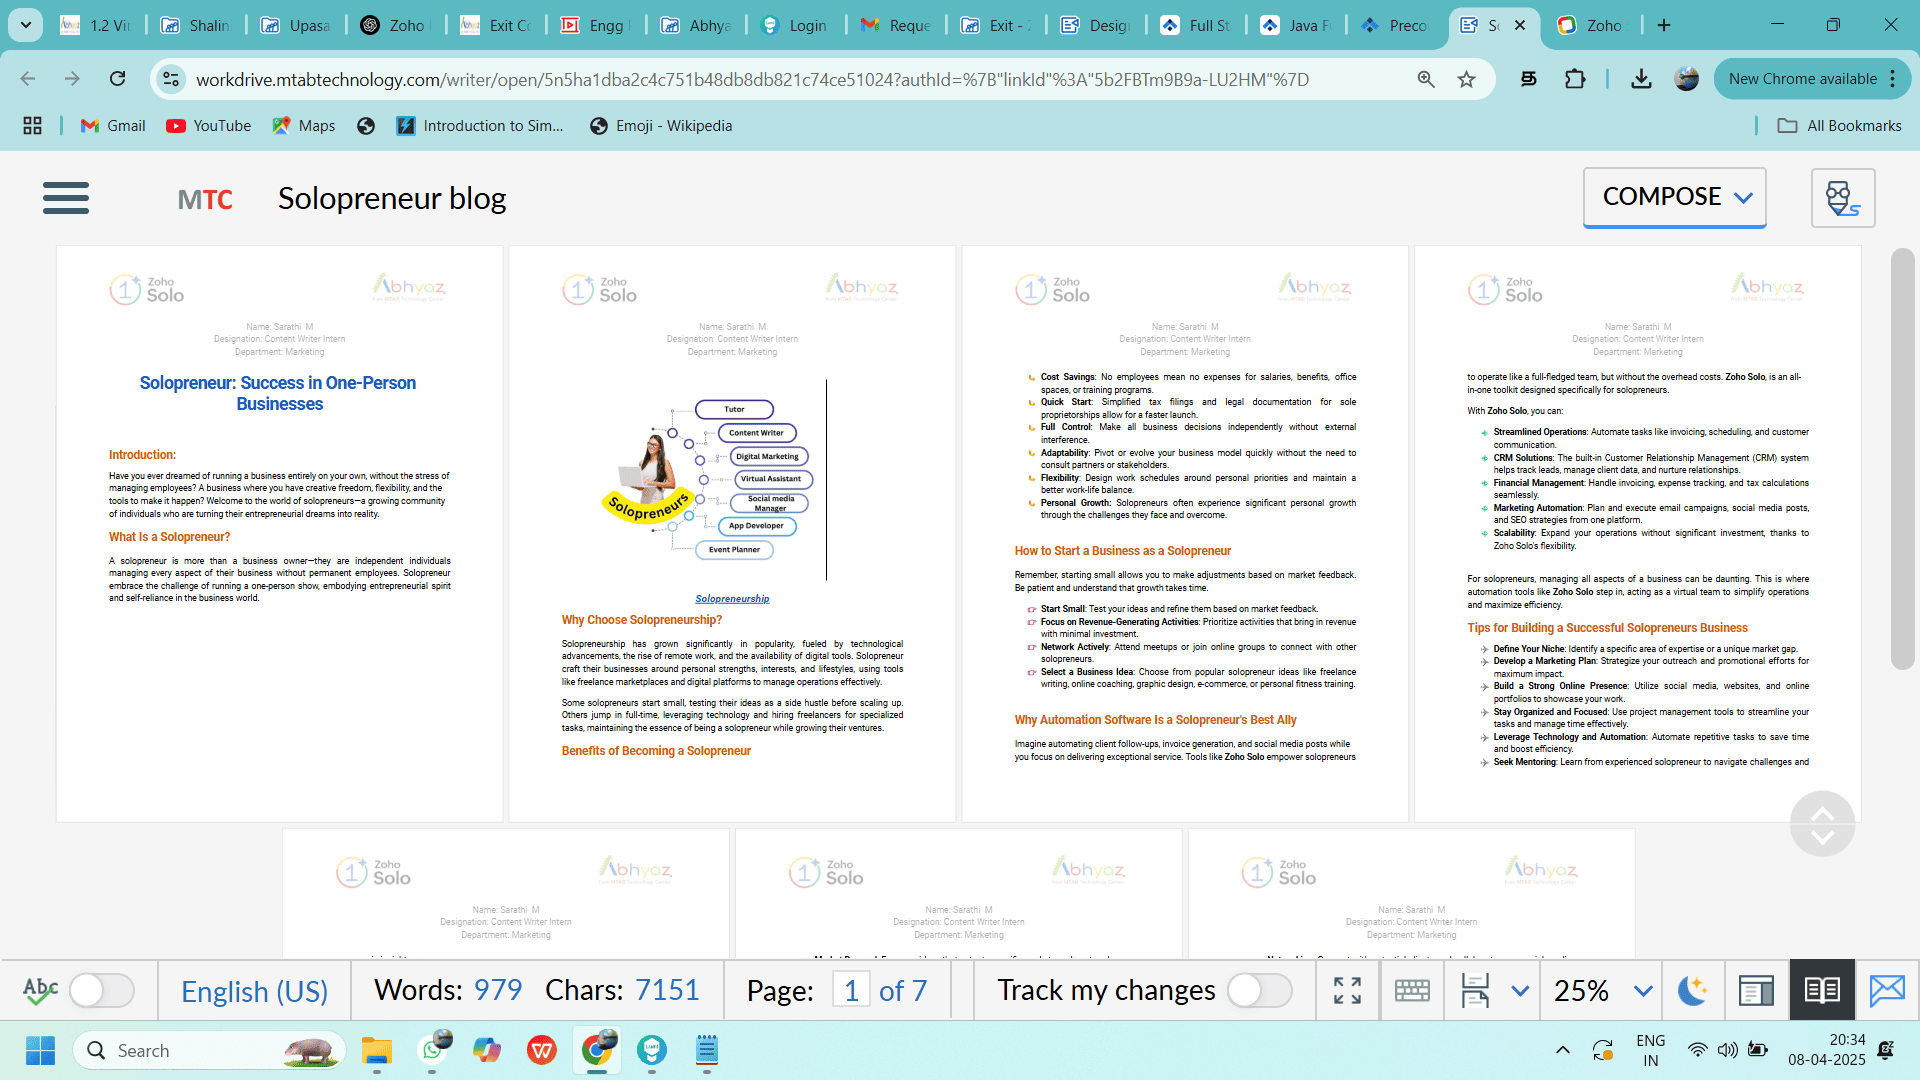The height and width of the screenshot is (1080, 1920).
Task: Open the zoom magnifier in address bar
Action: pyautogui.click(x=1426, y=79)
